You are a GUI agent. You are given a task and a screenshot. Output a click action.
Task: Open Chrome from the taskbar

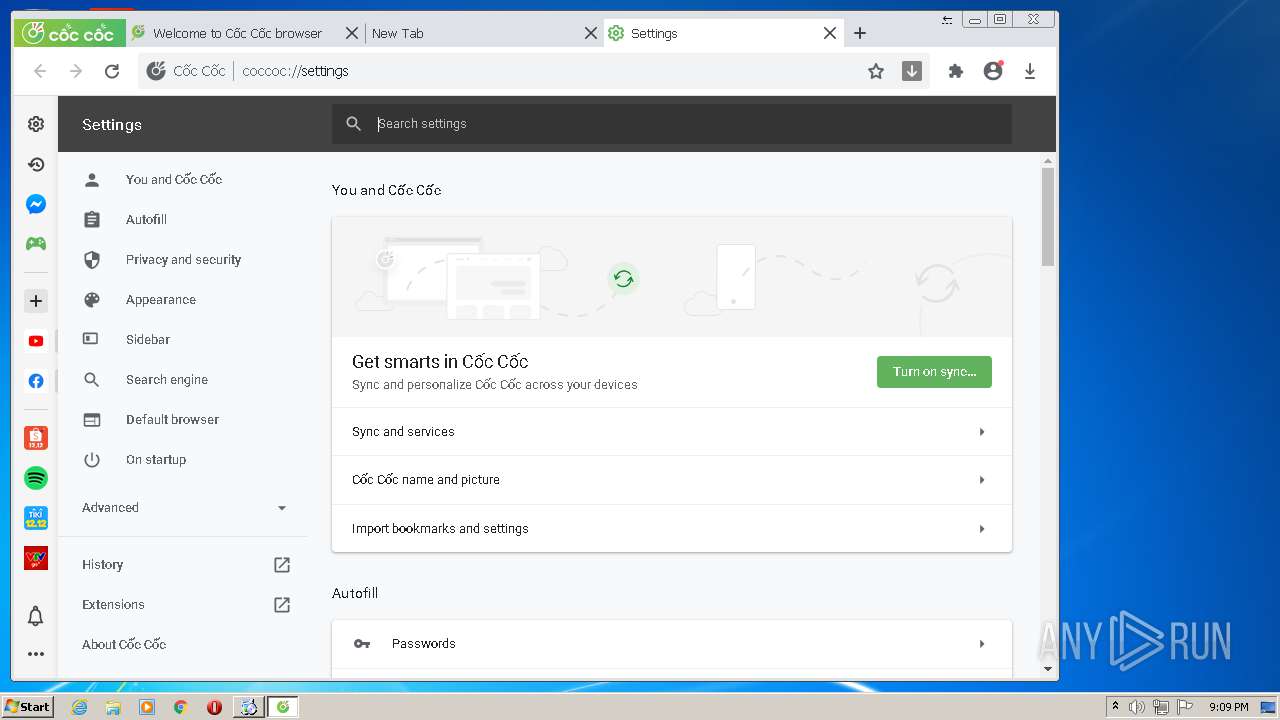tap(180, 707)
